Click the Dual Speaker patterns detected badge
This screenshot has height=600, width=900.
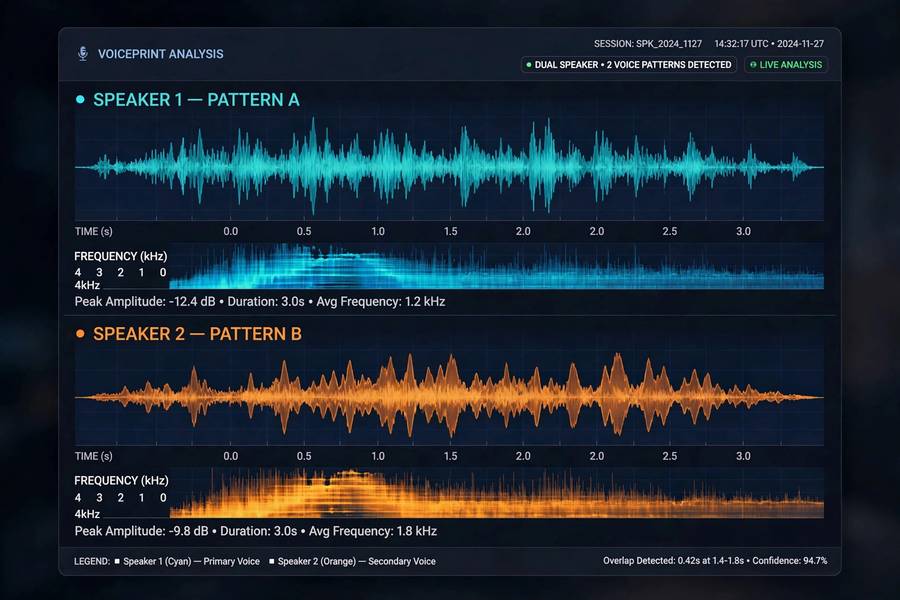(629, 65)
